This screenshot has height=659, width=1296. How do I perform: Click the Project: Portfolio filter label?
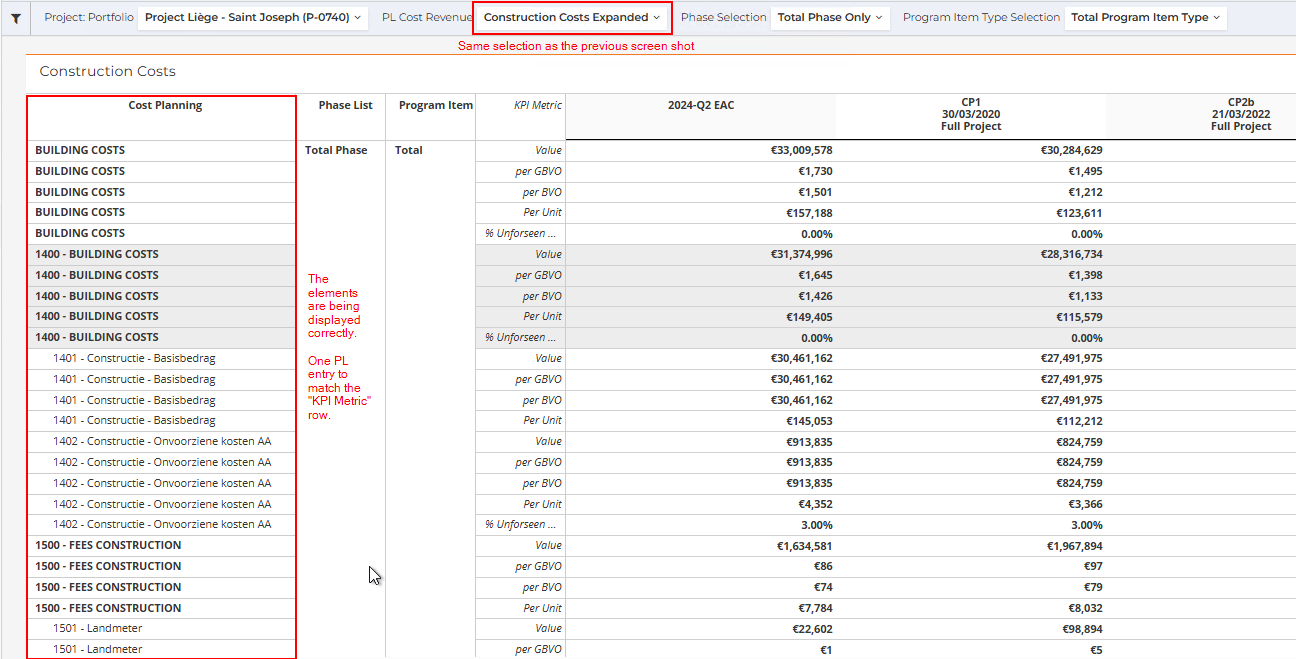coord(89,17)
